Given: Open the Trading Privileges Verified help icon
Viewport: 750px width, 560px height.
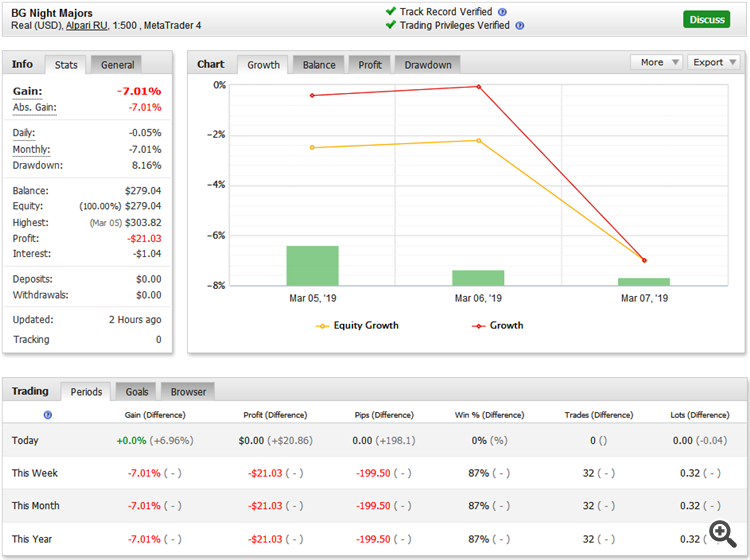Looking at the screenshot, I should 519,26.
